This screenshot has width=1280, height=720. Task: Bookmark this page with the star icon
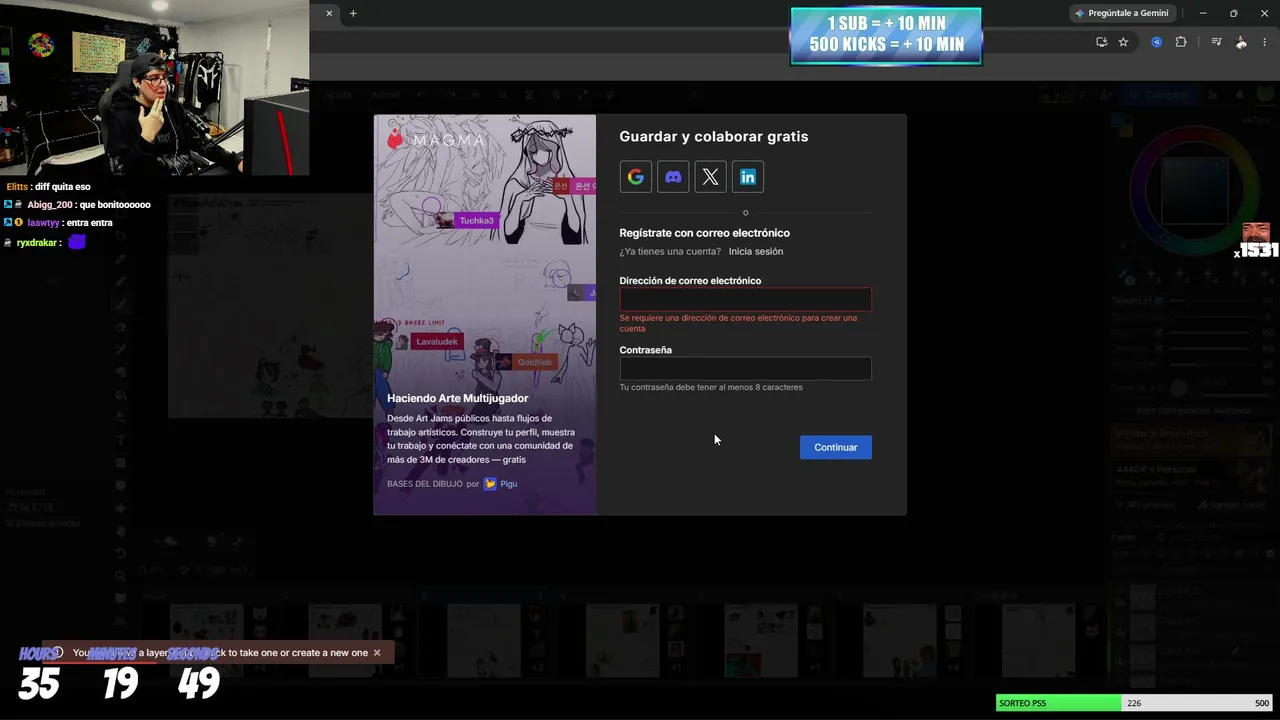click(x=1123, y=42)
